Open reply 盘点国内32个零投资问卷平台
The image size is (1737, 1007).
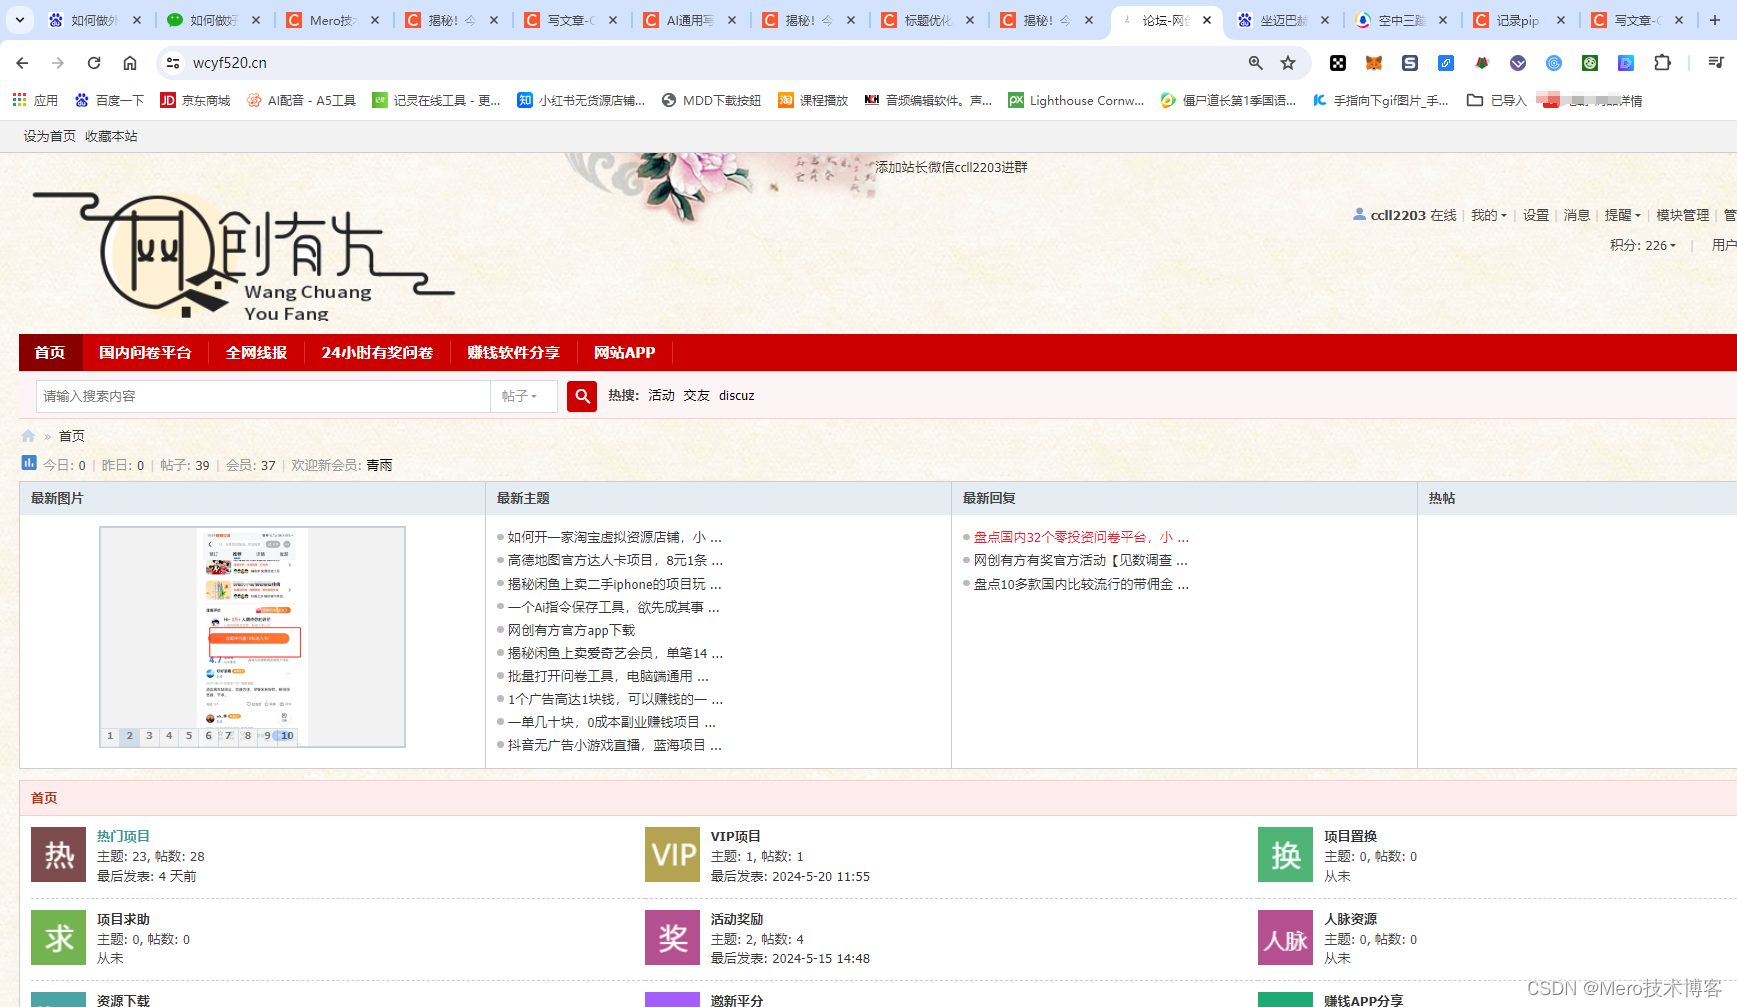tap(1081, 537)
